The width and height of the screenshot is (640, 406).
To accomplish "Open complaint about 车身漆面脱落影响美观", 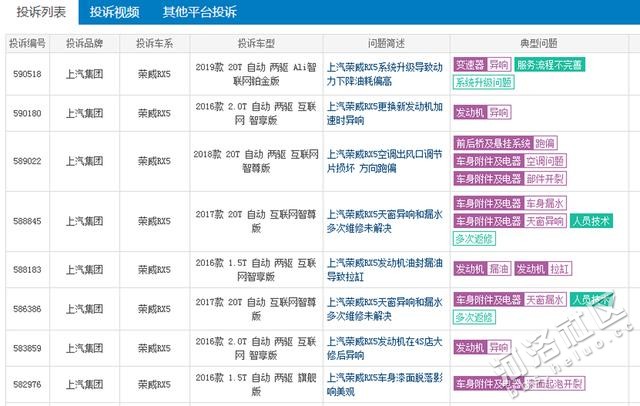I will [384, 384].
